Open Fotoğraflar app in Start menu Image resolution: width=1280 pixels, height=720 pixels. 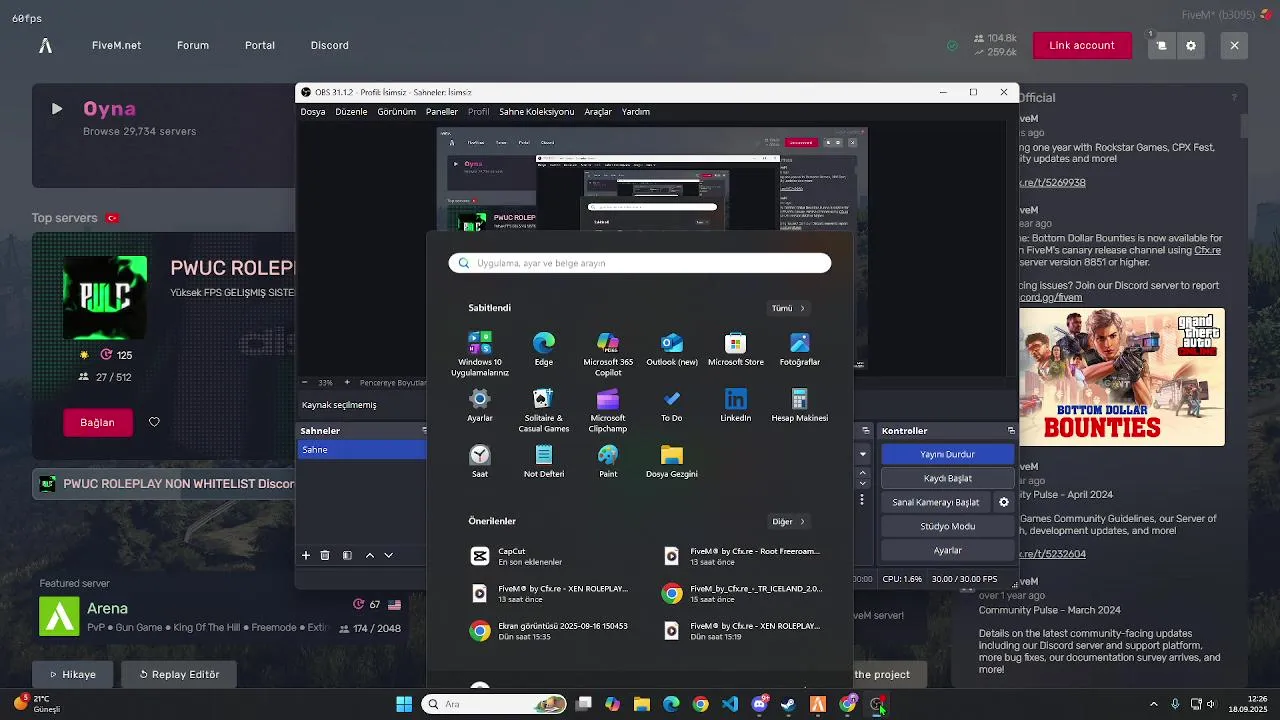point(800,349)
